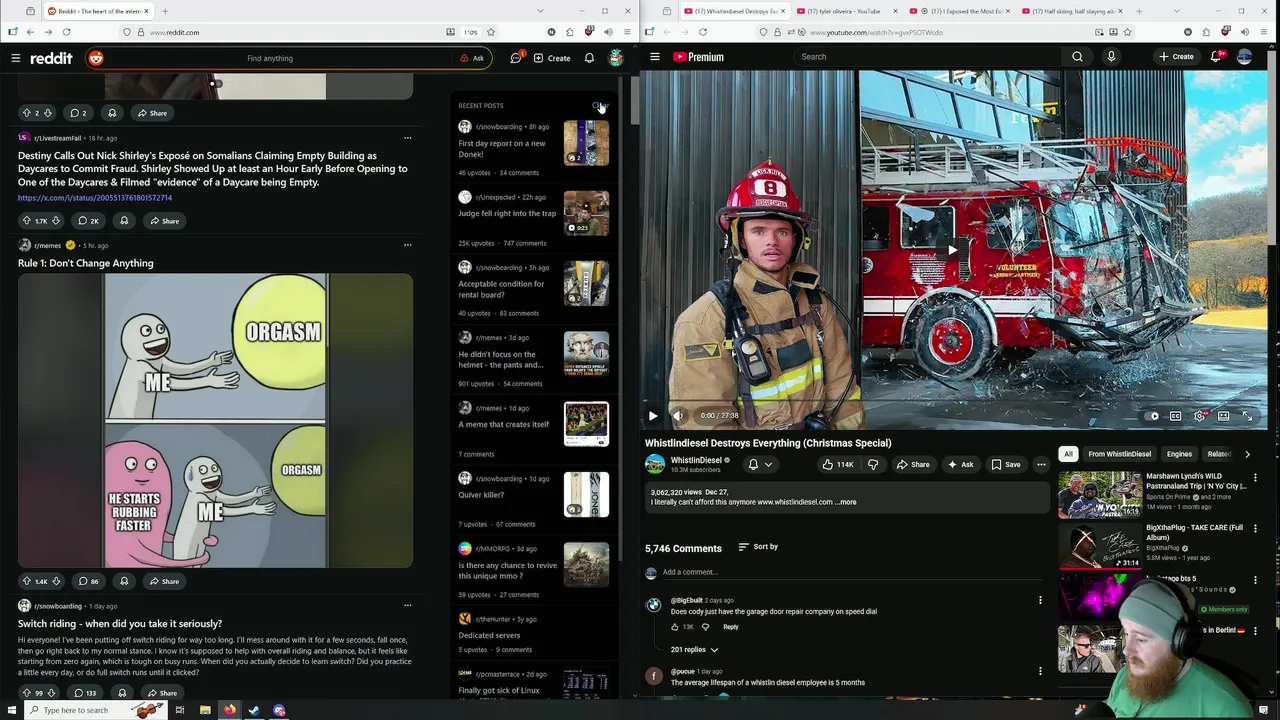Like the BigEbullt comment (13K)
The width and height of the screenshot is (1280, 720).
pyautogui.click(x=675, y=627)
